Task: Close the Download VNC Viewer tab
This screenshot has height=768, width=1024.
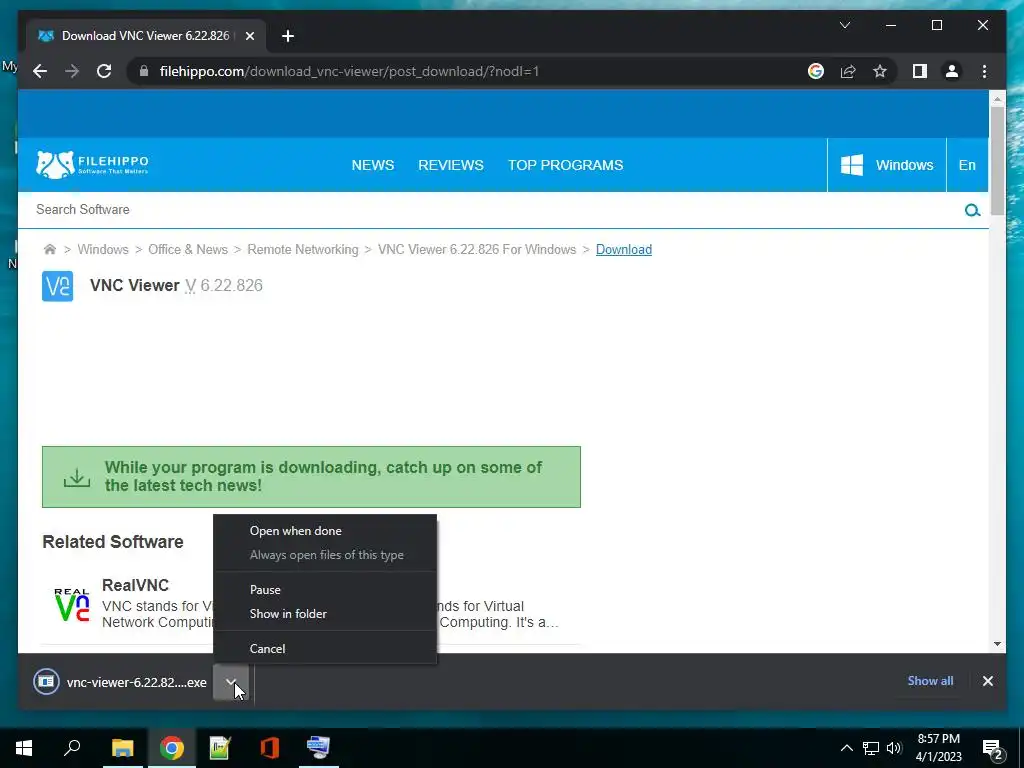Action: click(x=249, y=36)
